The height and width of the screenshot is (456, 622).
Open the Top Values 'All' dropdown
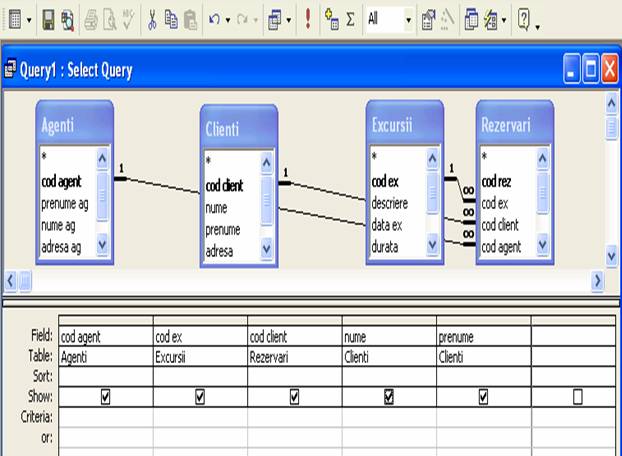click(x=408, y=19)
